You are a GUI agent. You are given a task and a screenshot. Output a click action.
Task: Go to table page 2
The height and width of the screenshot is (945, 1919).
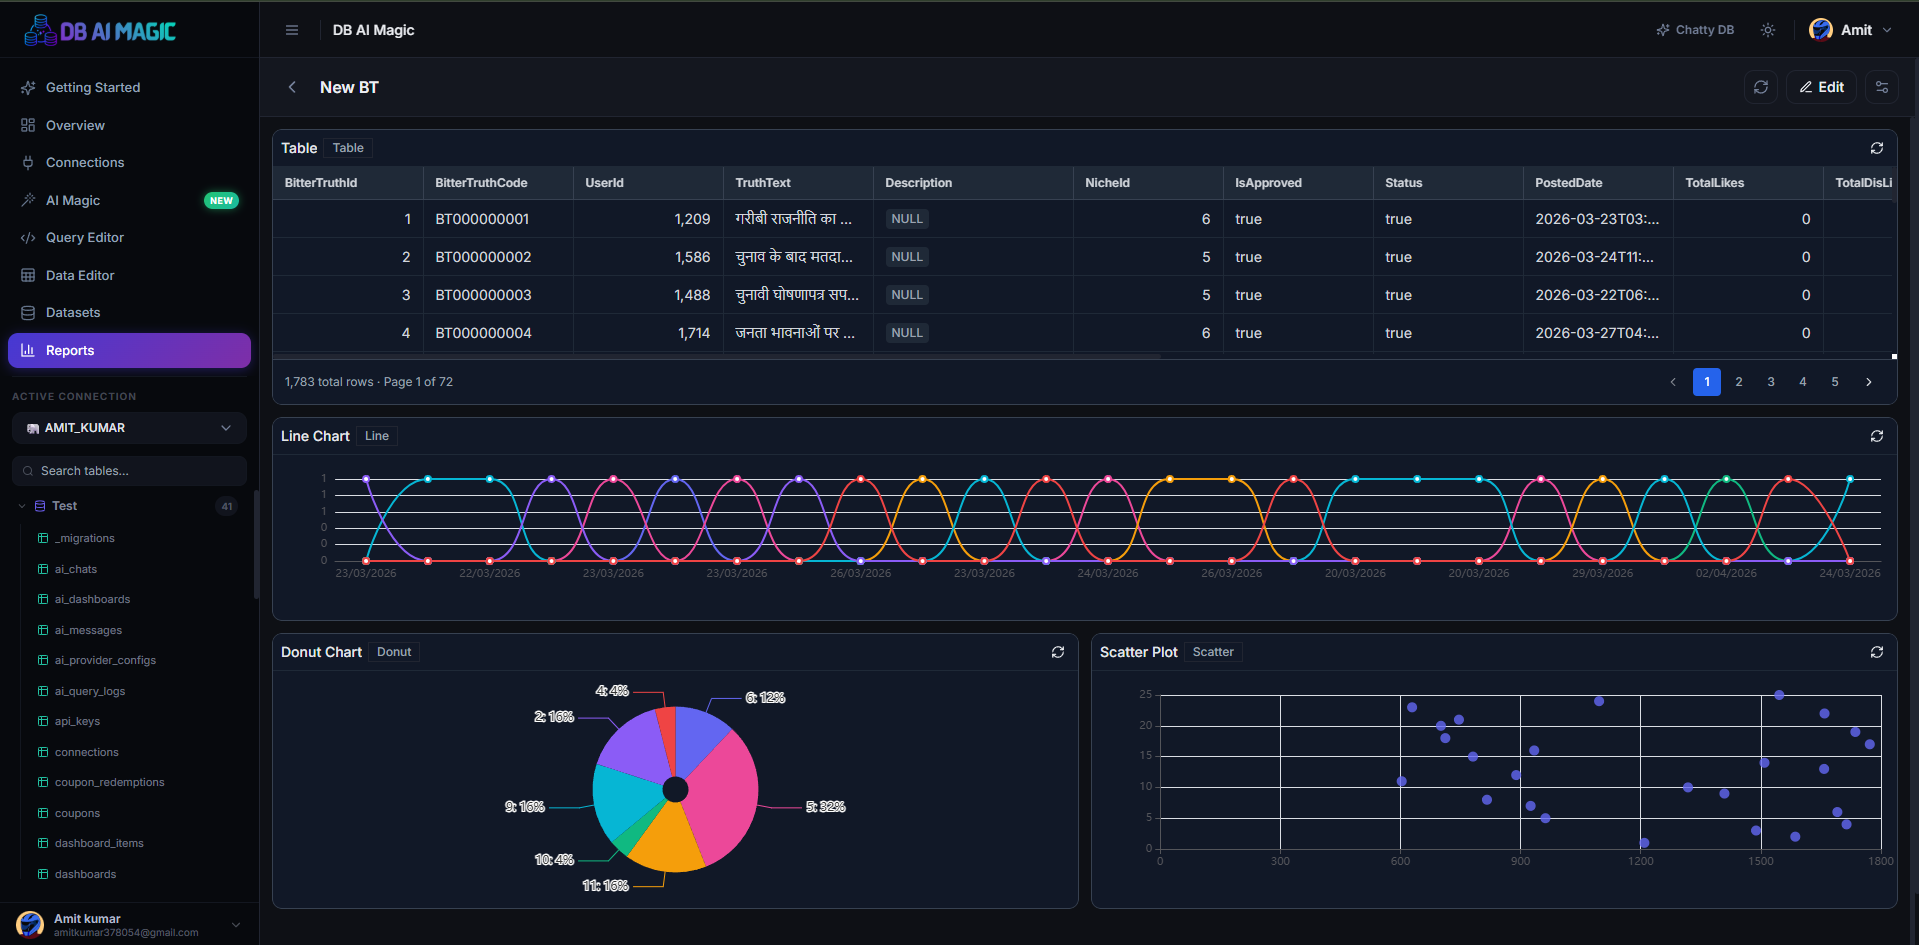point(1739,382)
